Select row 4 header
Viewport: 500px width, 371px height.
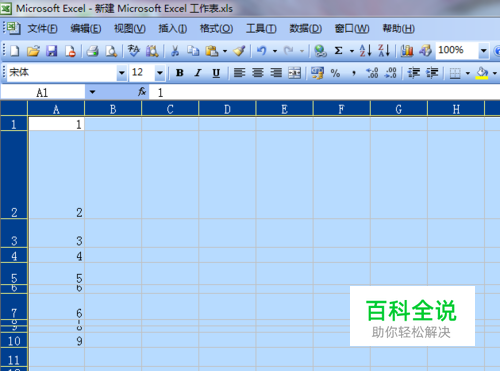coord(14,256)
